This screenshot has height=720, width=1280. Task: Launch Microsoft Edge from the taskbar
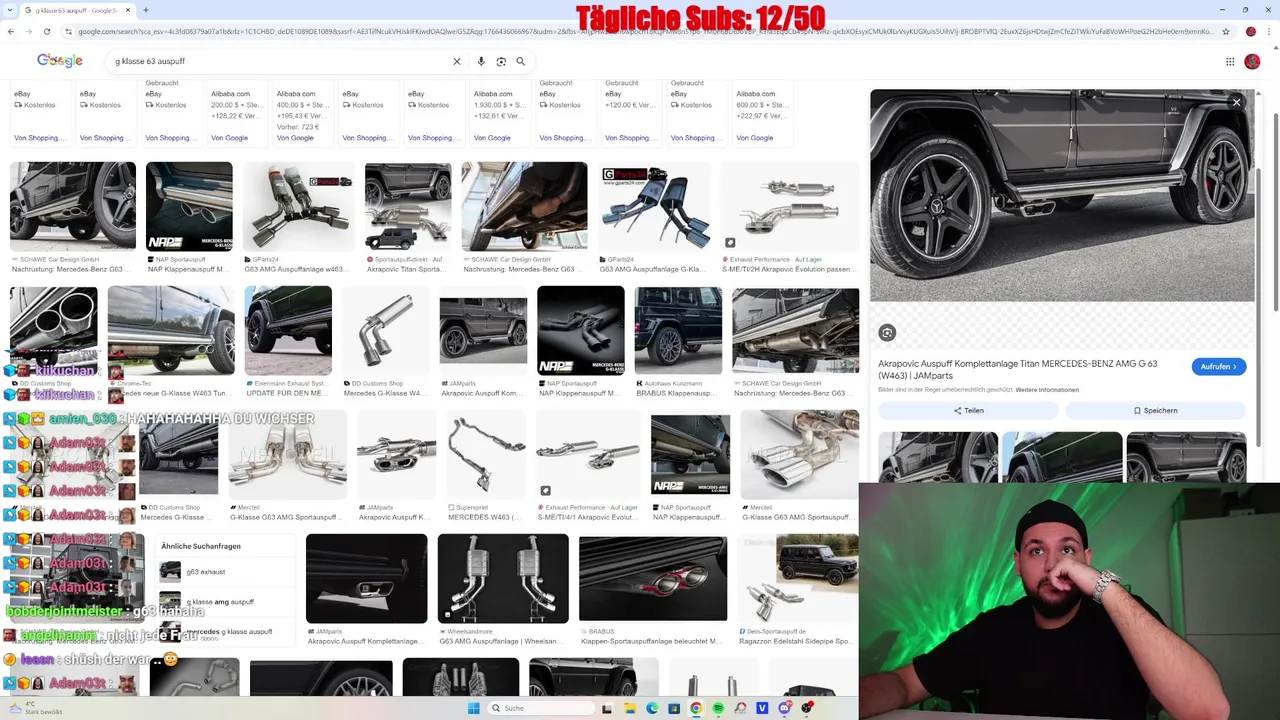(652, 708)
